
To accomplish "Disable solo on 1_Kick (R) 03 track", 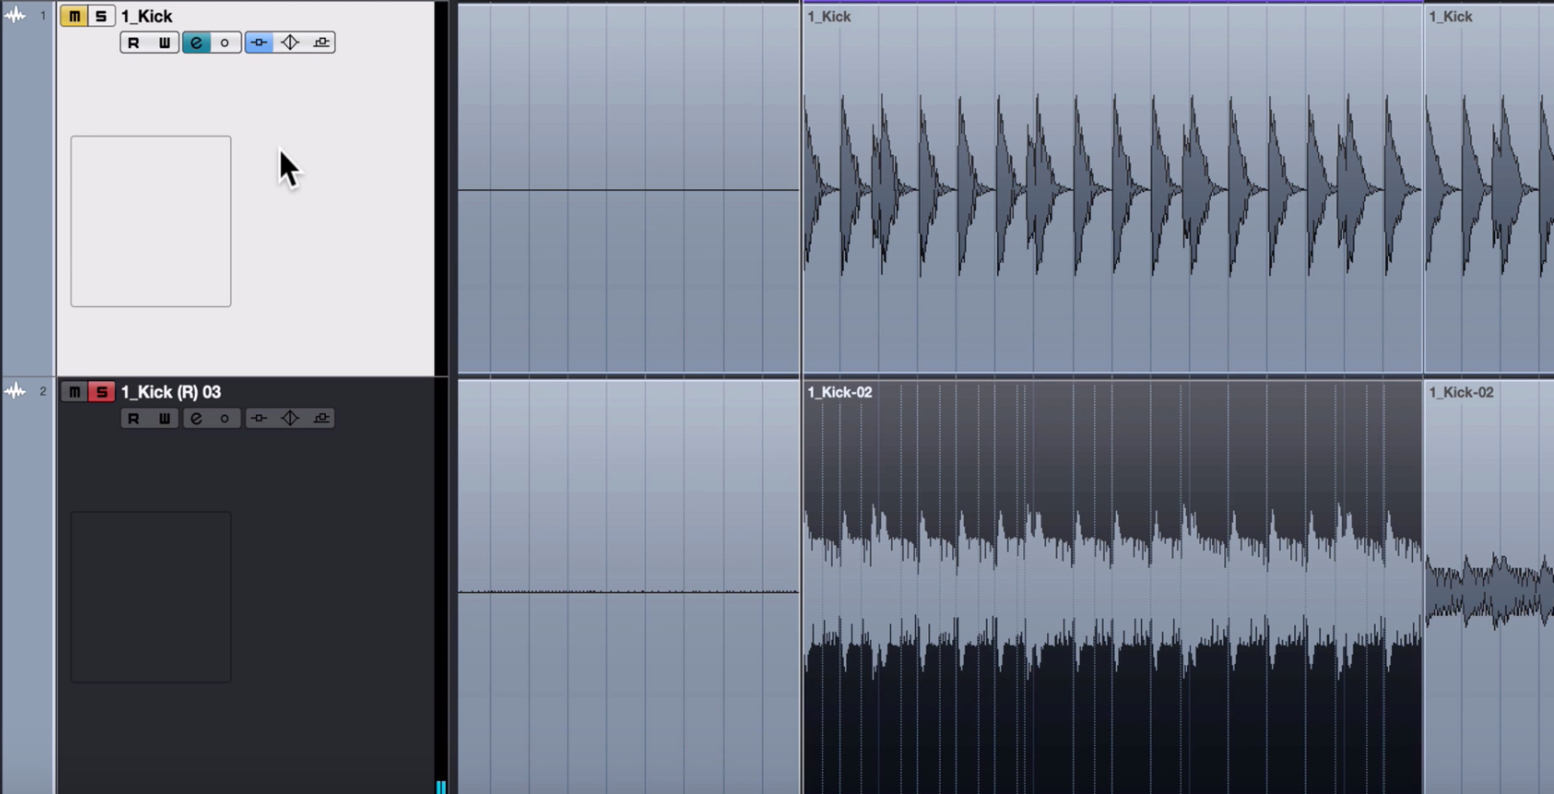I will (x=101, y=392).
